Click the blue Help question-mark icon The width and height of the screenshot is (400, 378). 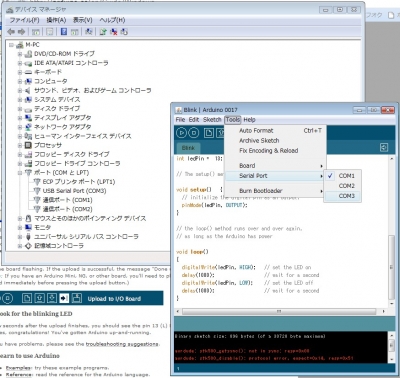64,32
